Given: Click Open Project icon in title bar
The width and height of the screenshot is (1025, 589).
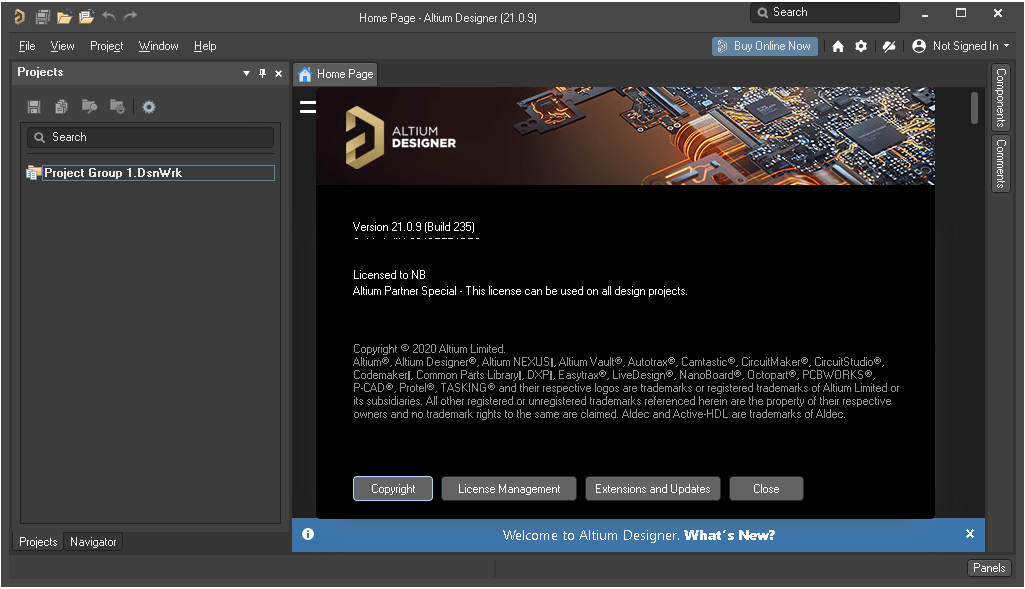Looking at the screenshot, I should tap(86, 17).
